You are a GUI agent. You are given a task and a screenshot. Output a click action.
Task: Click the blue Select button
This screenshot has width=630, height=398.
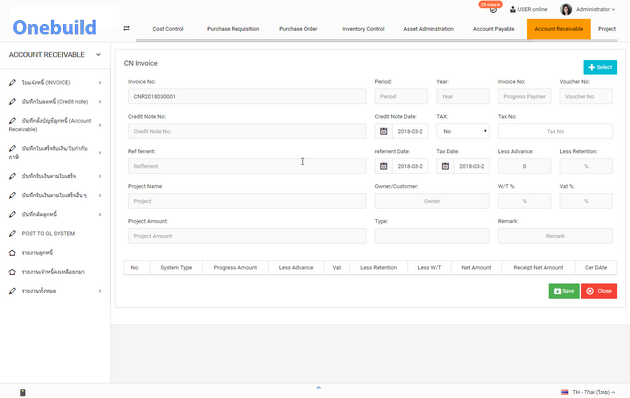tap(600, 67)
